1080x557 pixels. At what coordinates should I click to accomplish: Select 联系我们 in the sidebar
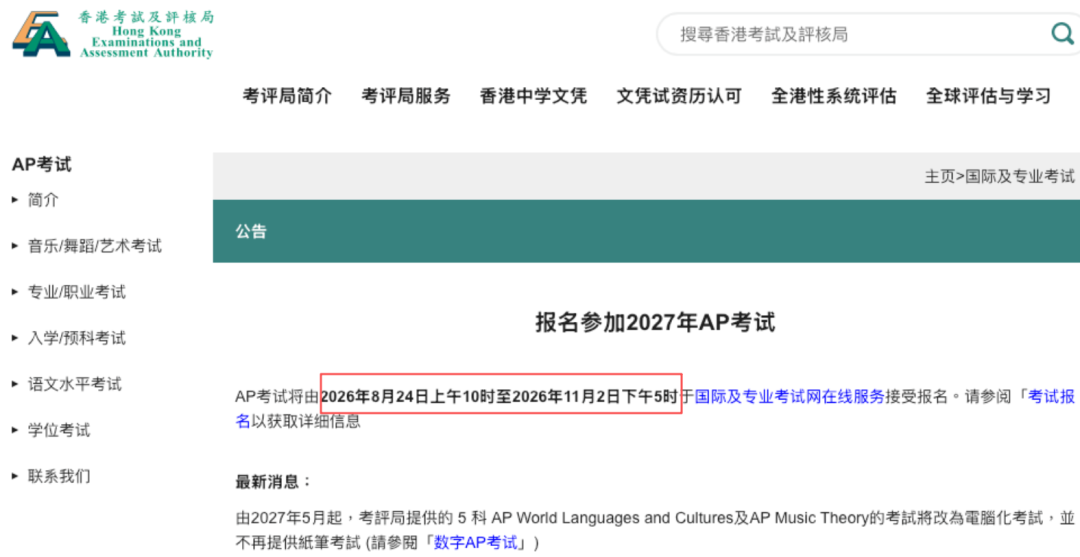[59, 476]
